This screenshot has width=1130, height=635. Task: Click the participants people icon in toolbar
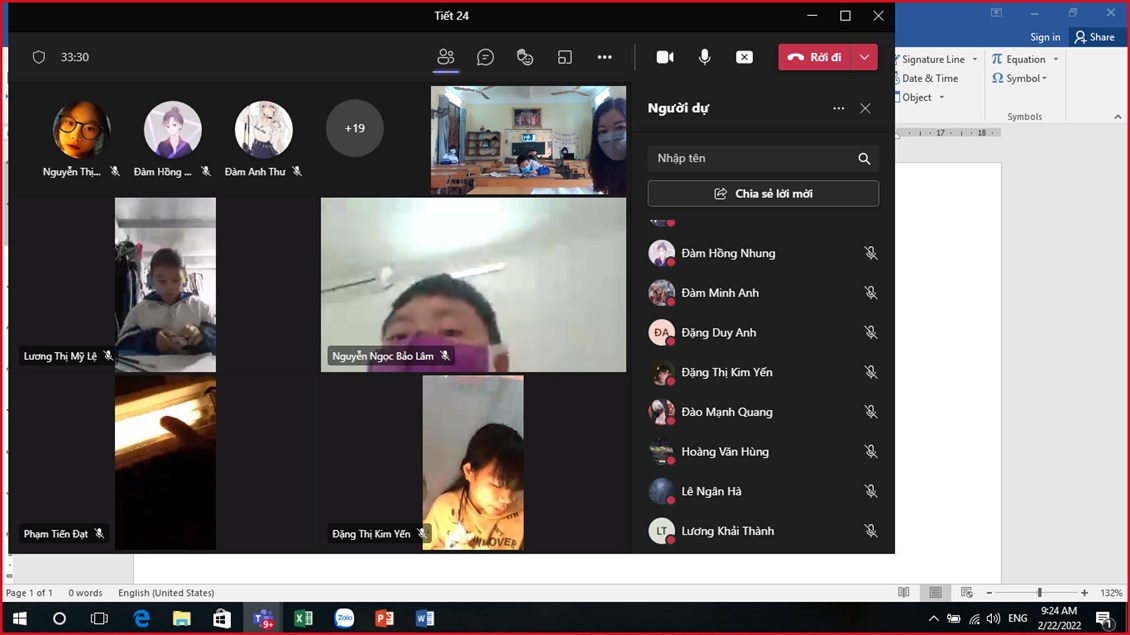[x=446, y=58]
